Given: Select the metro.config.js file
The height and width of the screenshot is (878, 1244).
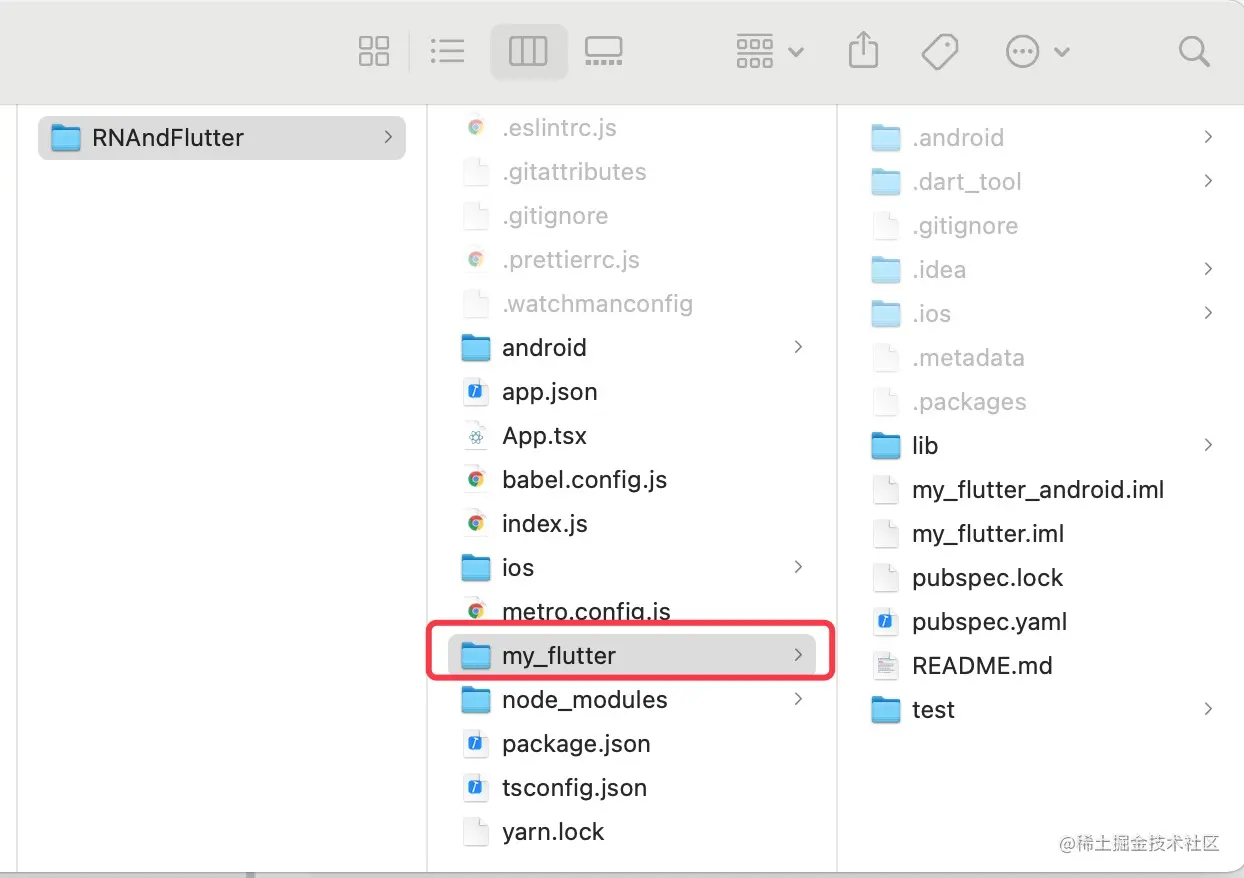Looking at the screenshot, I should click(586, 612).
